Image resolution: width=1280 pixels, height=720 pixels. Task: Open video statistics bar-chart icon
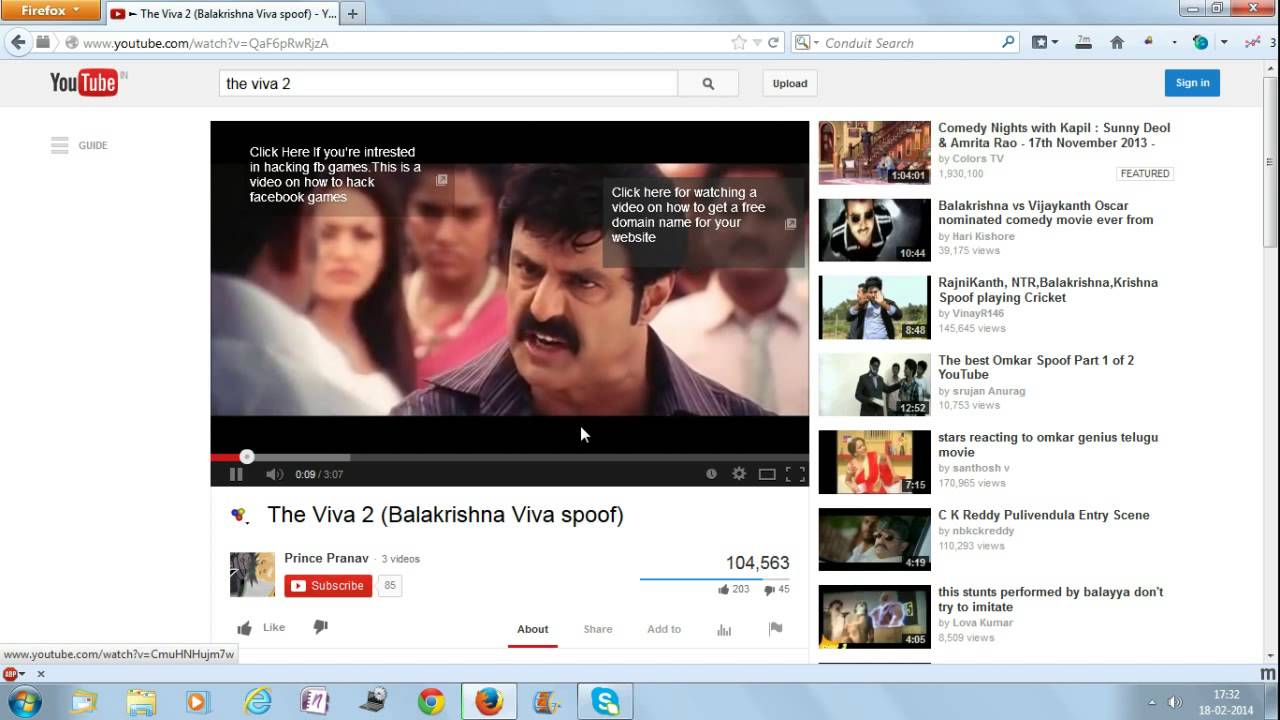724,629
